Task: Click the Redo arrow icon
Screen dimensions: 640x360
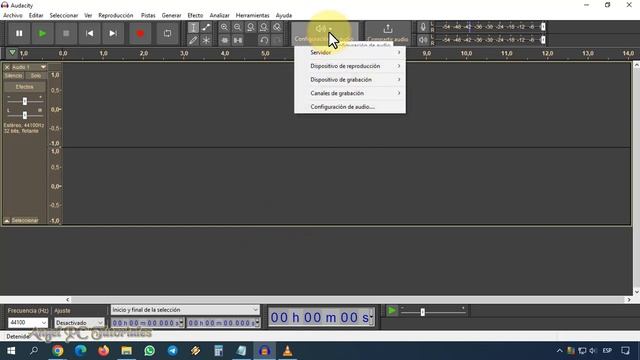Action: point(277,40)
